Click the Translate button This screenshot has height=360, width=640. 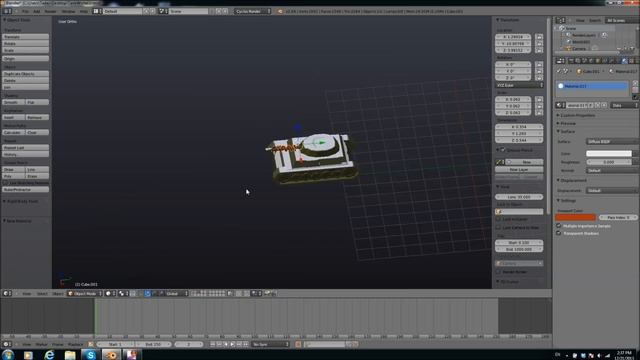click(25, 37)
